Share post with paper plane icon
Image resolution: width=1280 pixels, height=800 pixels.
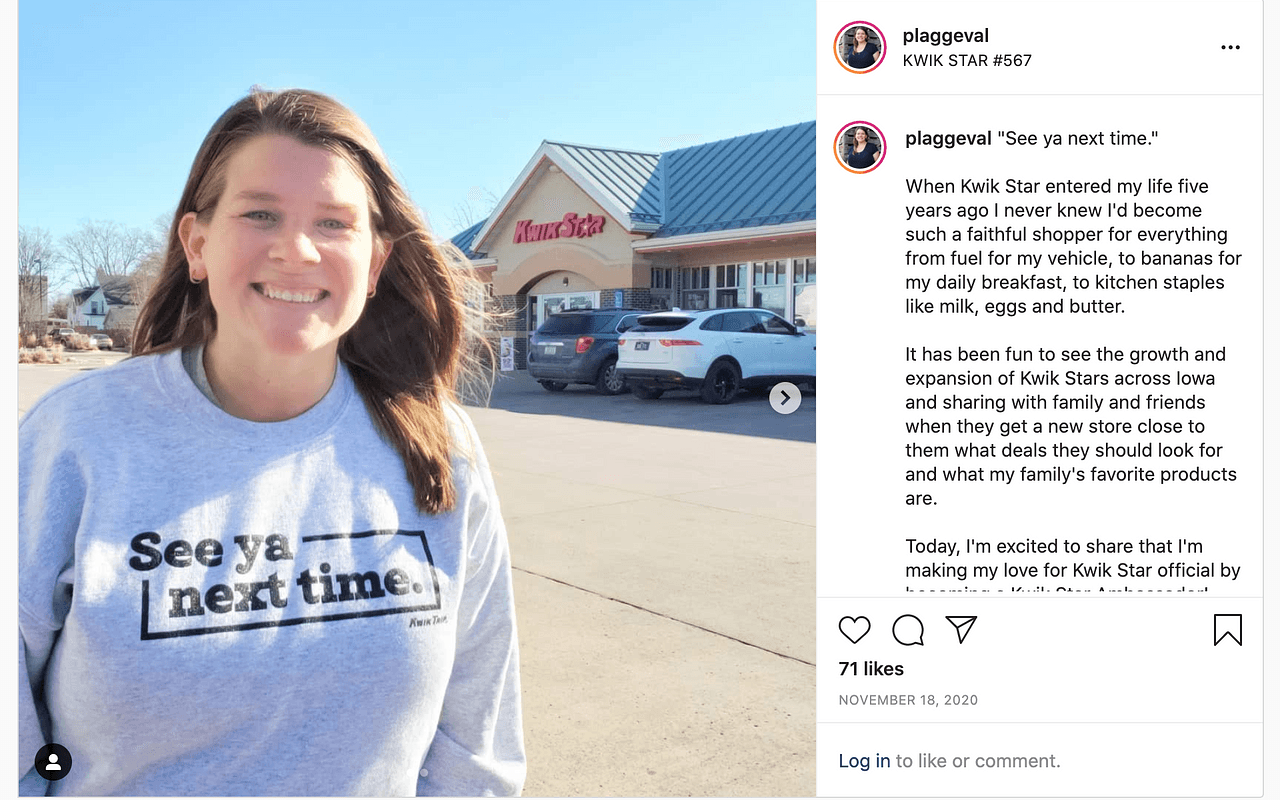click(961, 629)
